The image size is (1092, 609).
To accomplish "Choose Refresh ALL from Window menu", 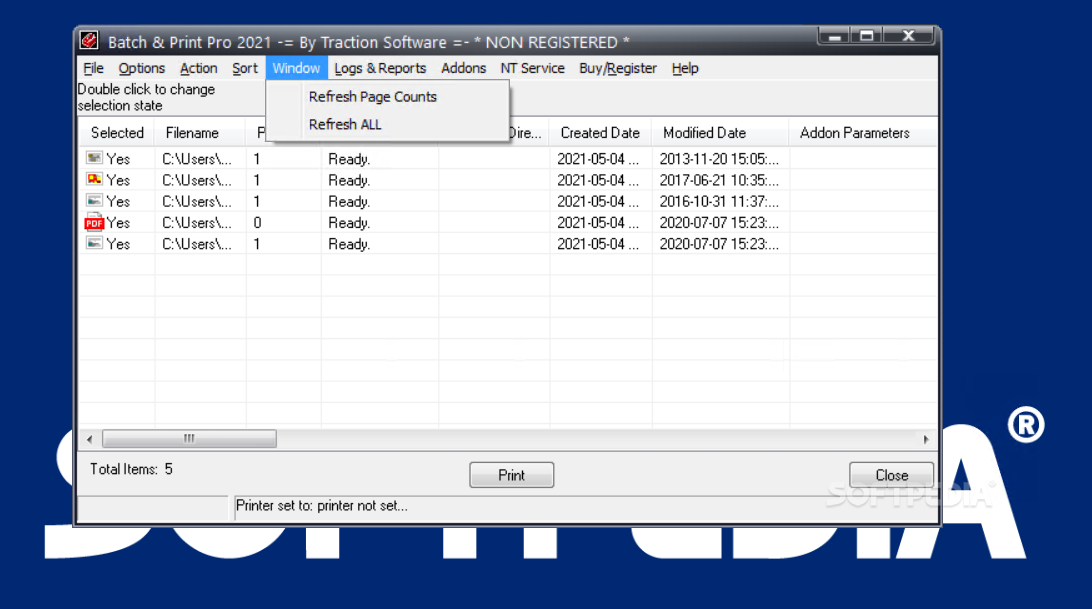I will (387, 124).
